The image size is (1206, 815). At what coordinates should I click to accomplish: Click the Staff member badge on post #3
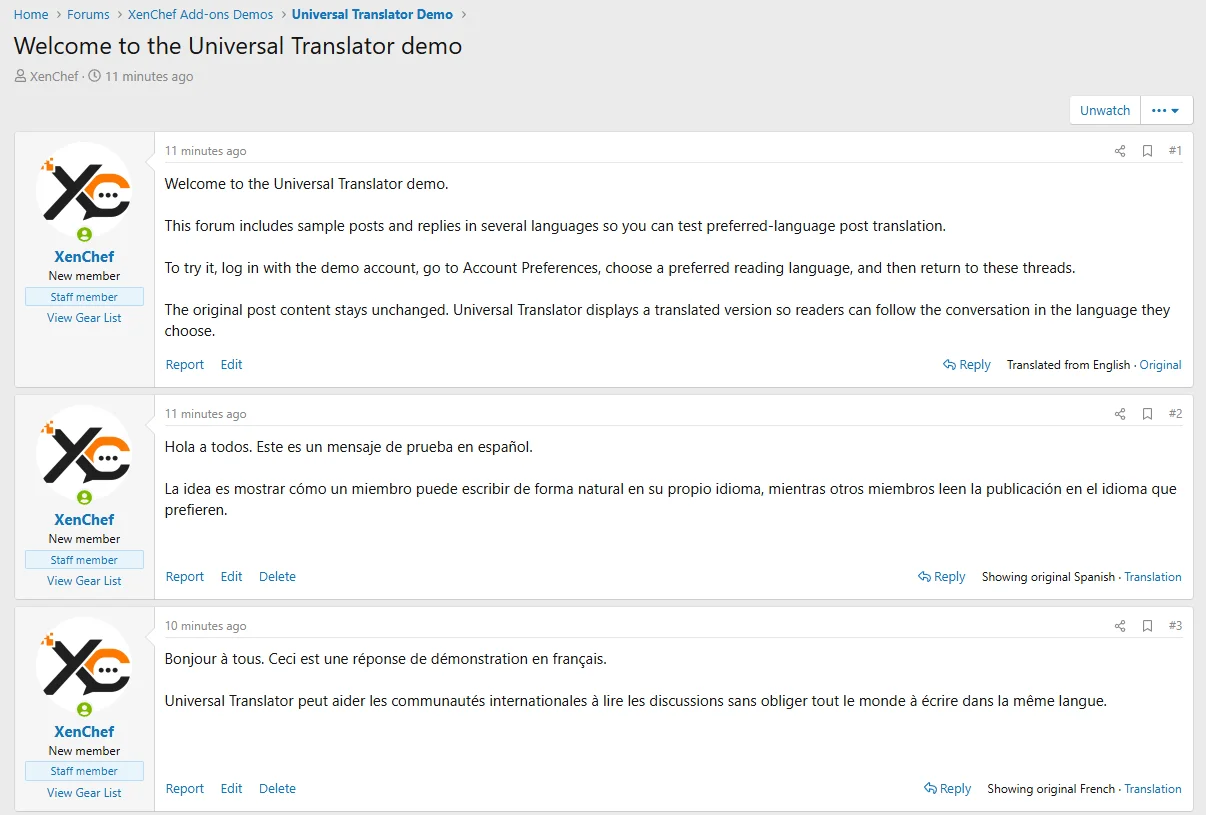tap(84, 771)
